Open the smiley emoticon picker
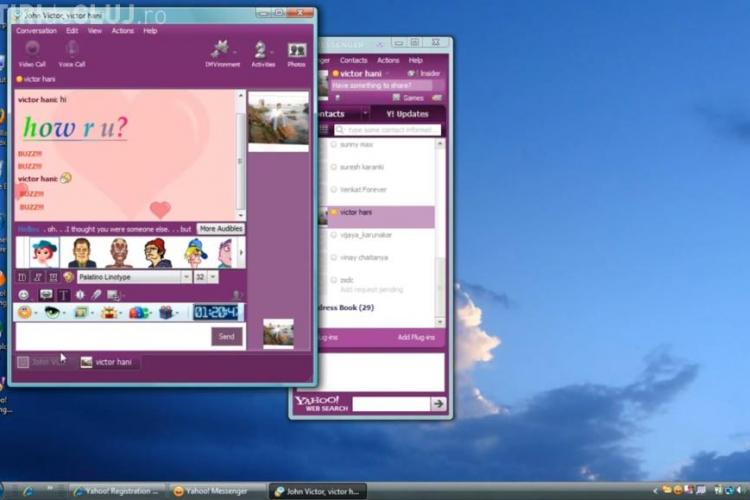750x500 pixels. (23, 295)
